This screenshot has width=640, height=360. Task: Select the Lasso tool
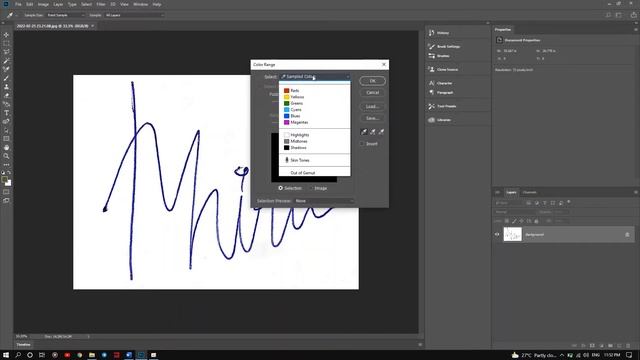(6, 52)
